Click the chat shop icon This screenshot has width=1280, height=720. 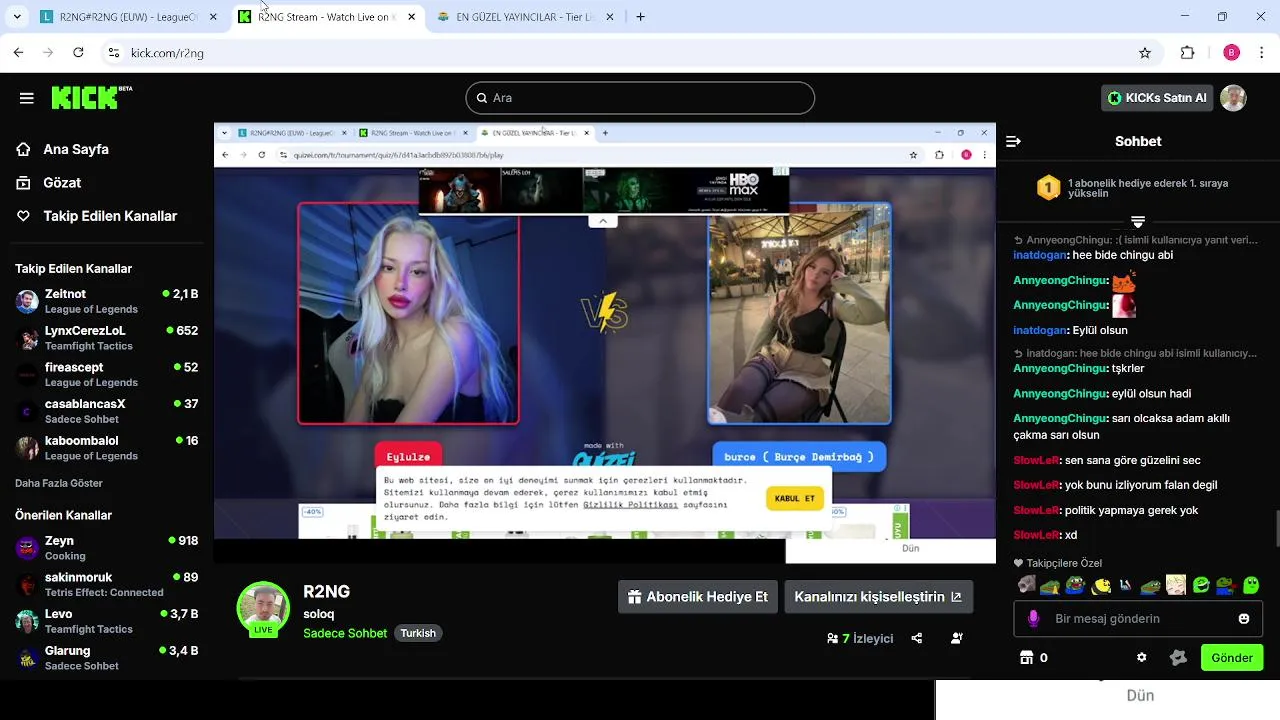click(x=1026, y=658)
